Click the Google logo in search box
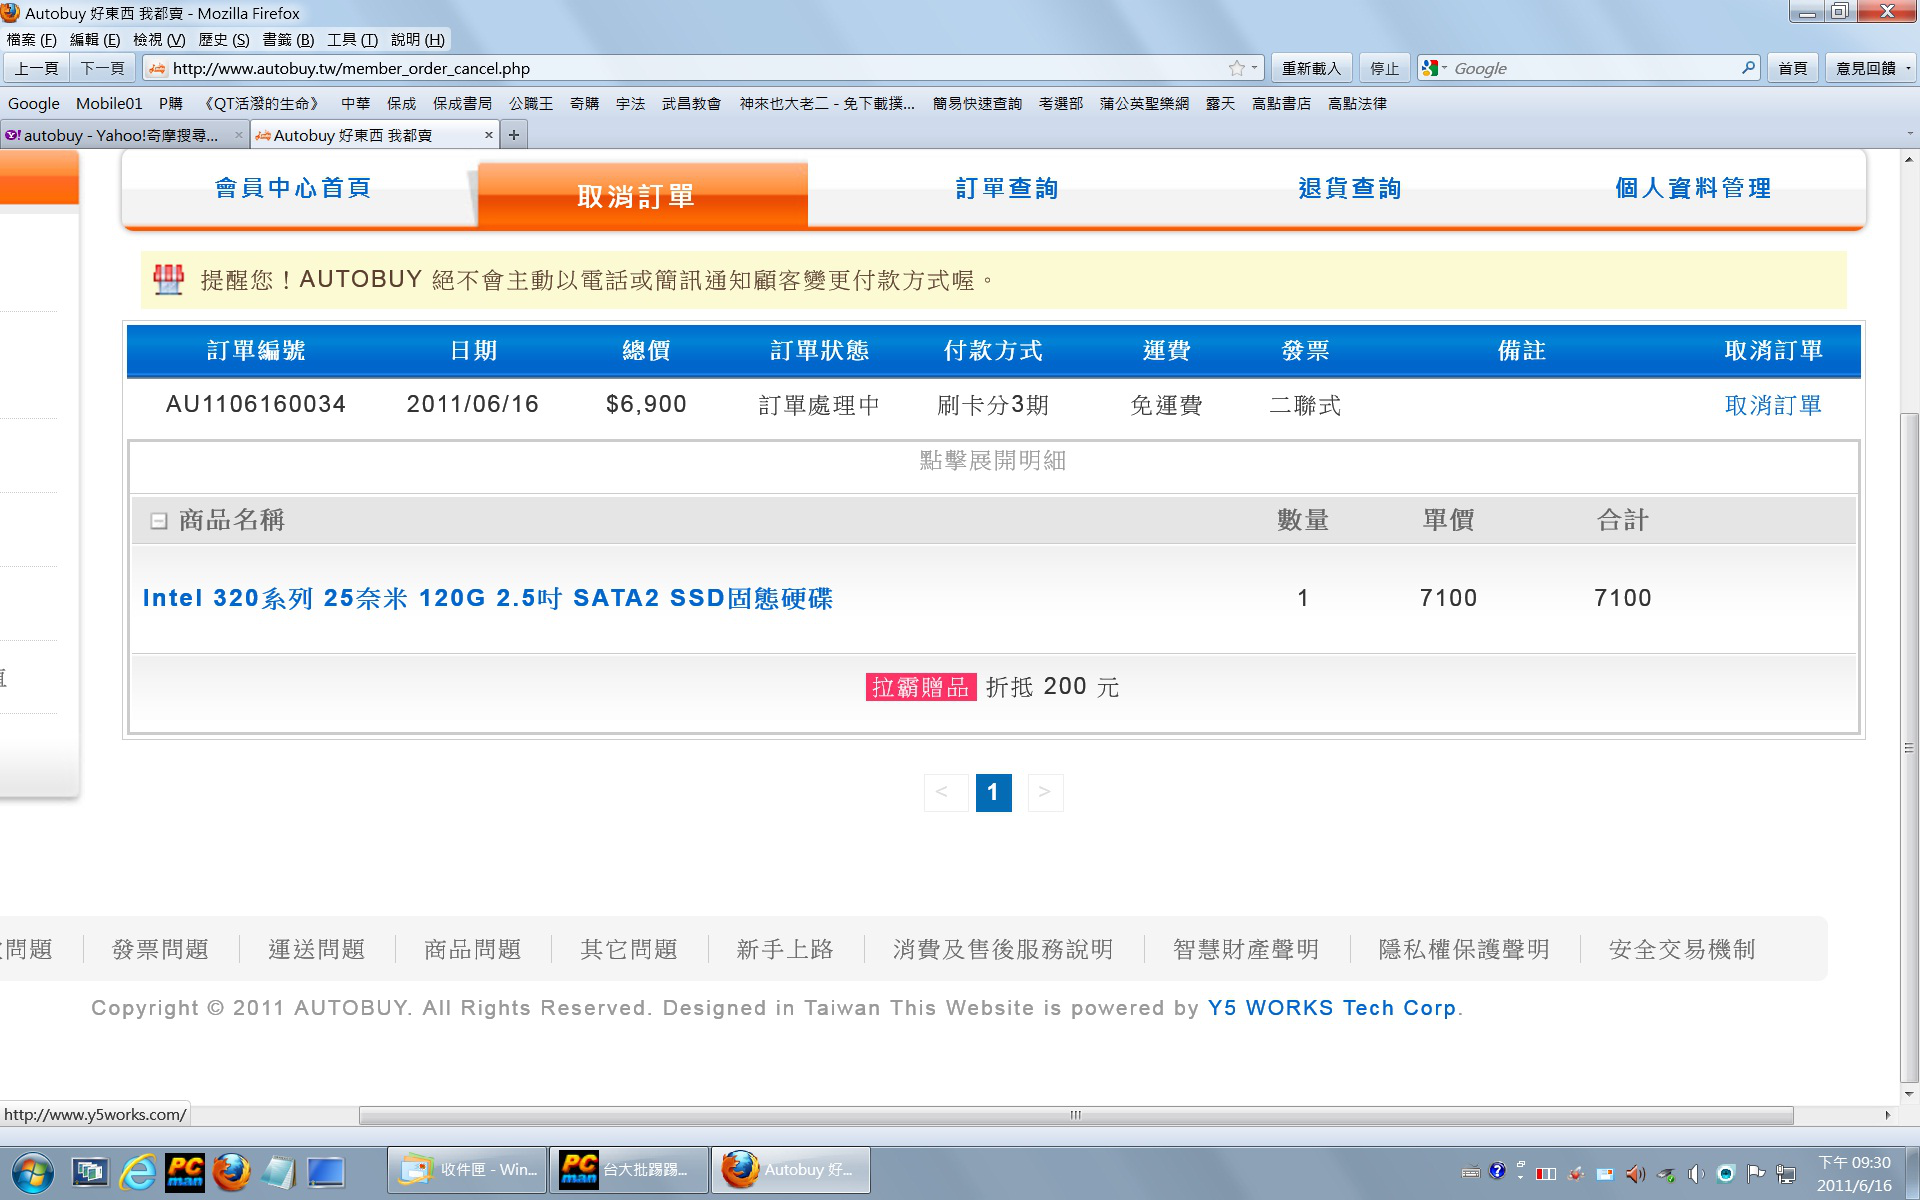 pos(1429,68)
